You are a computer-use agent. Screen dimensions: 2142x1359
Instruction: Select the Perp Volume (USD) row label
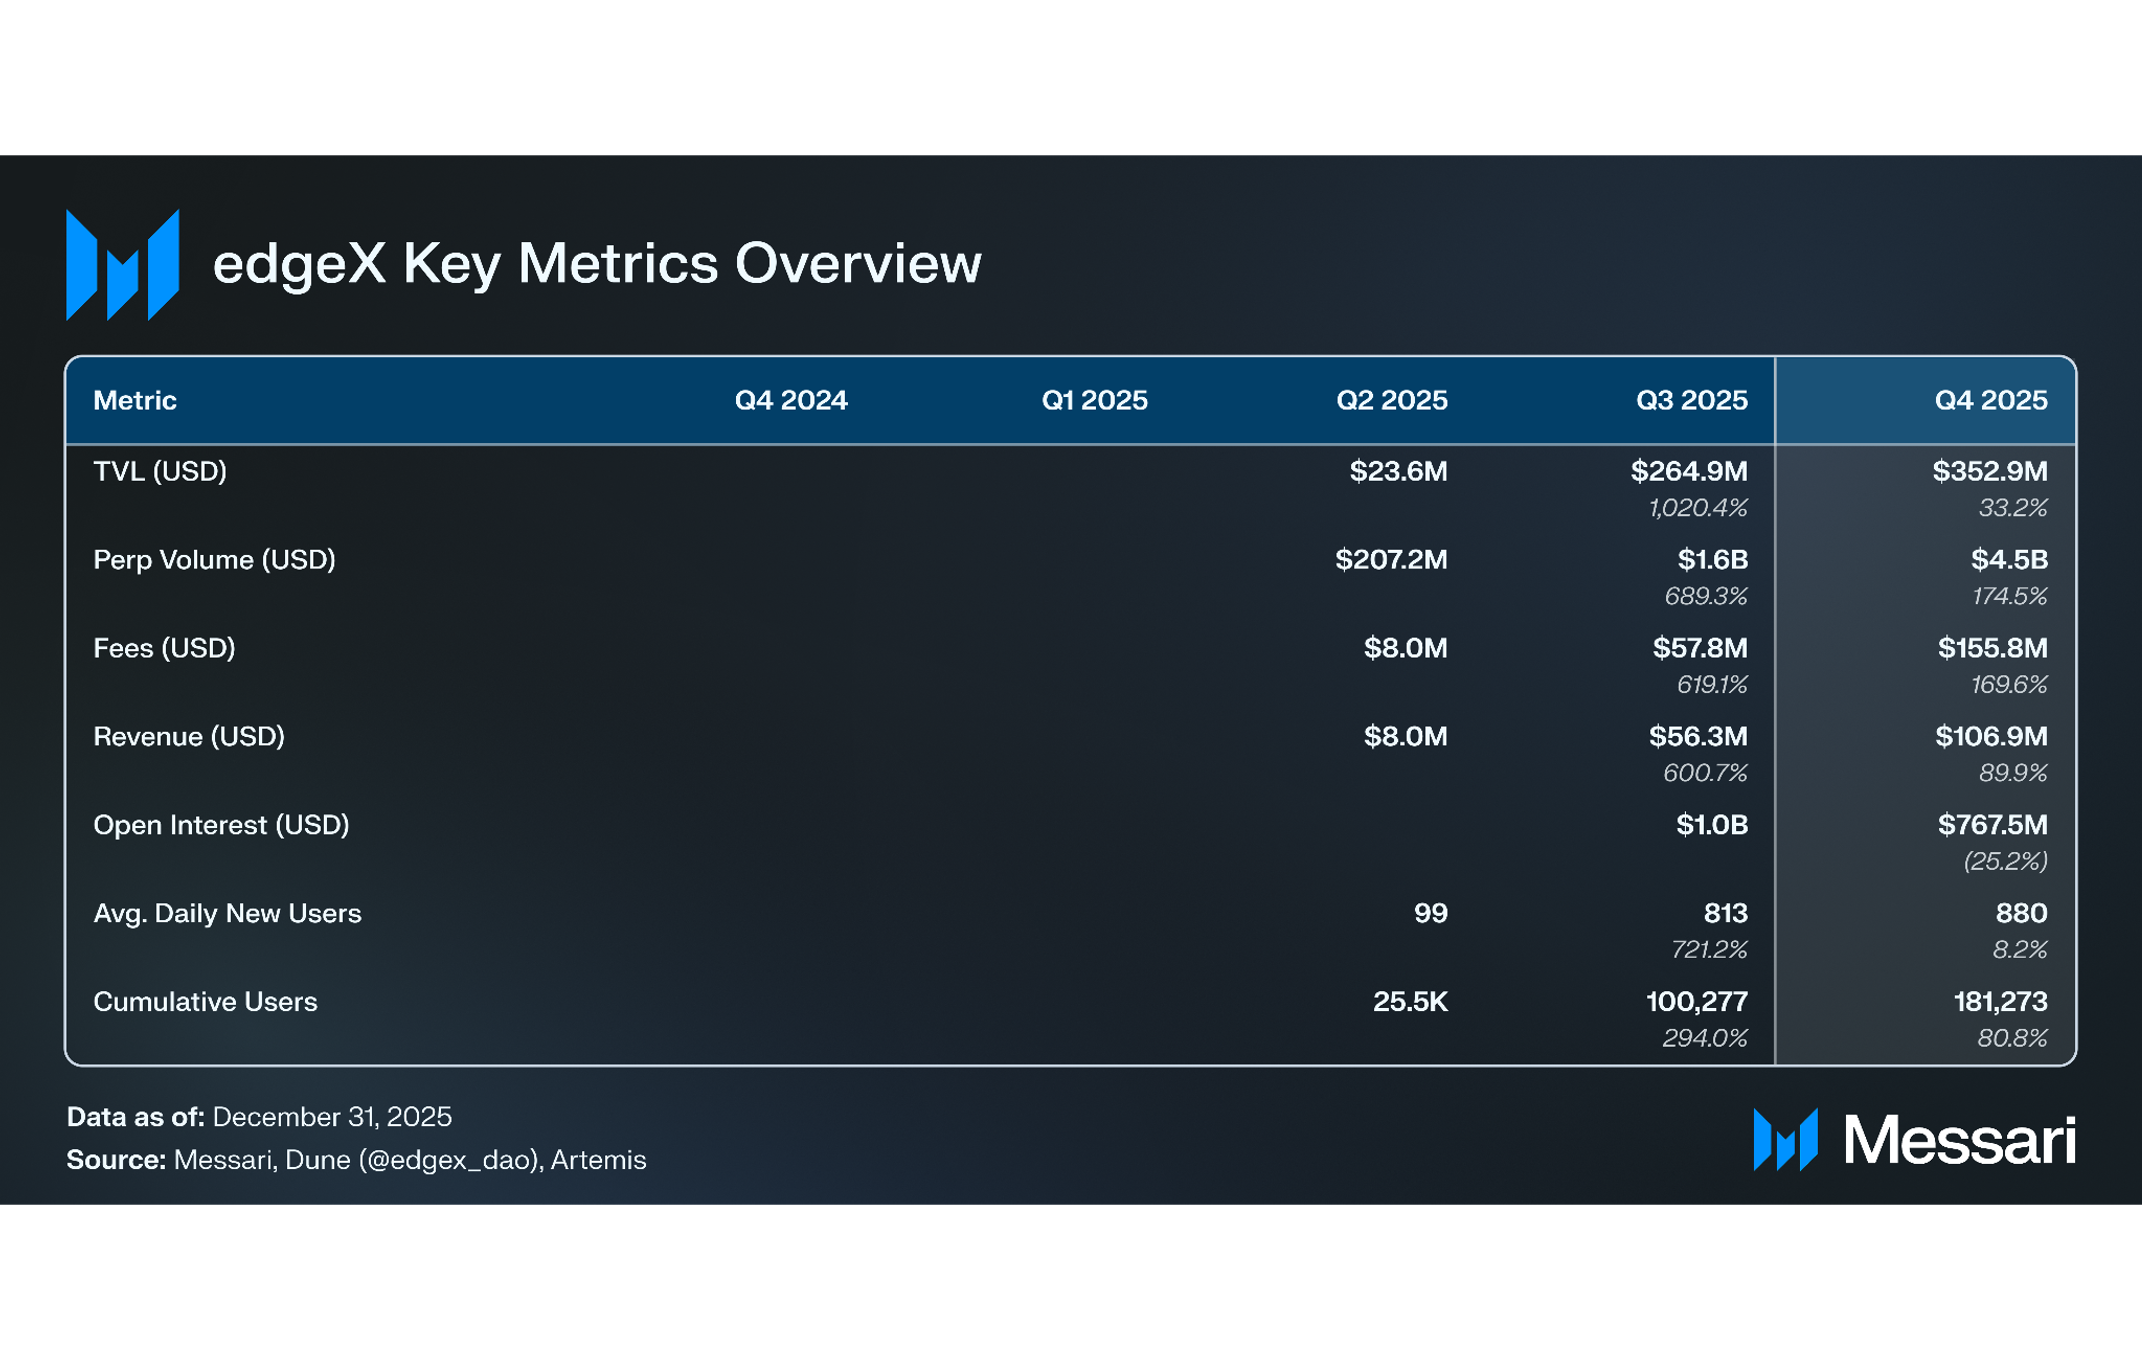[x=214, y=560]
